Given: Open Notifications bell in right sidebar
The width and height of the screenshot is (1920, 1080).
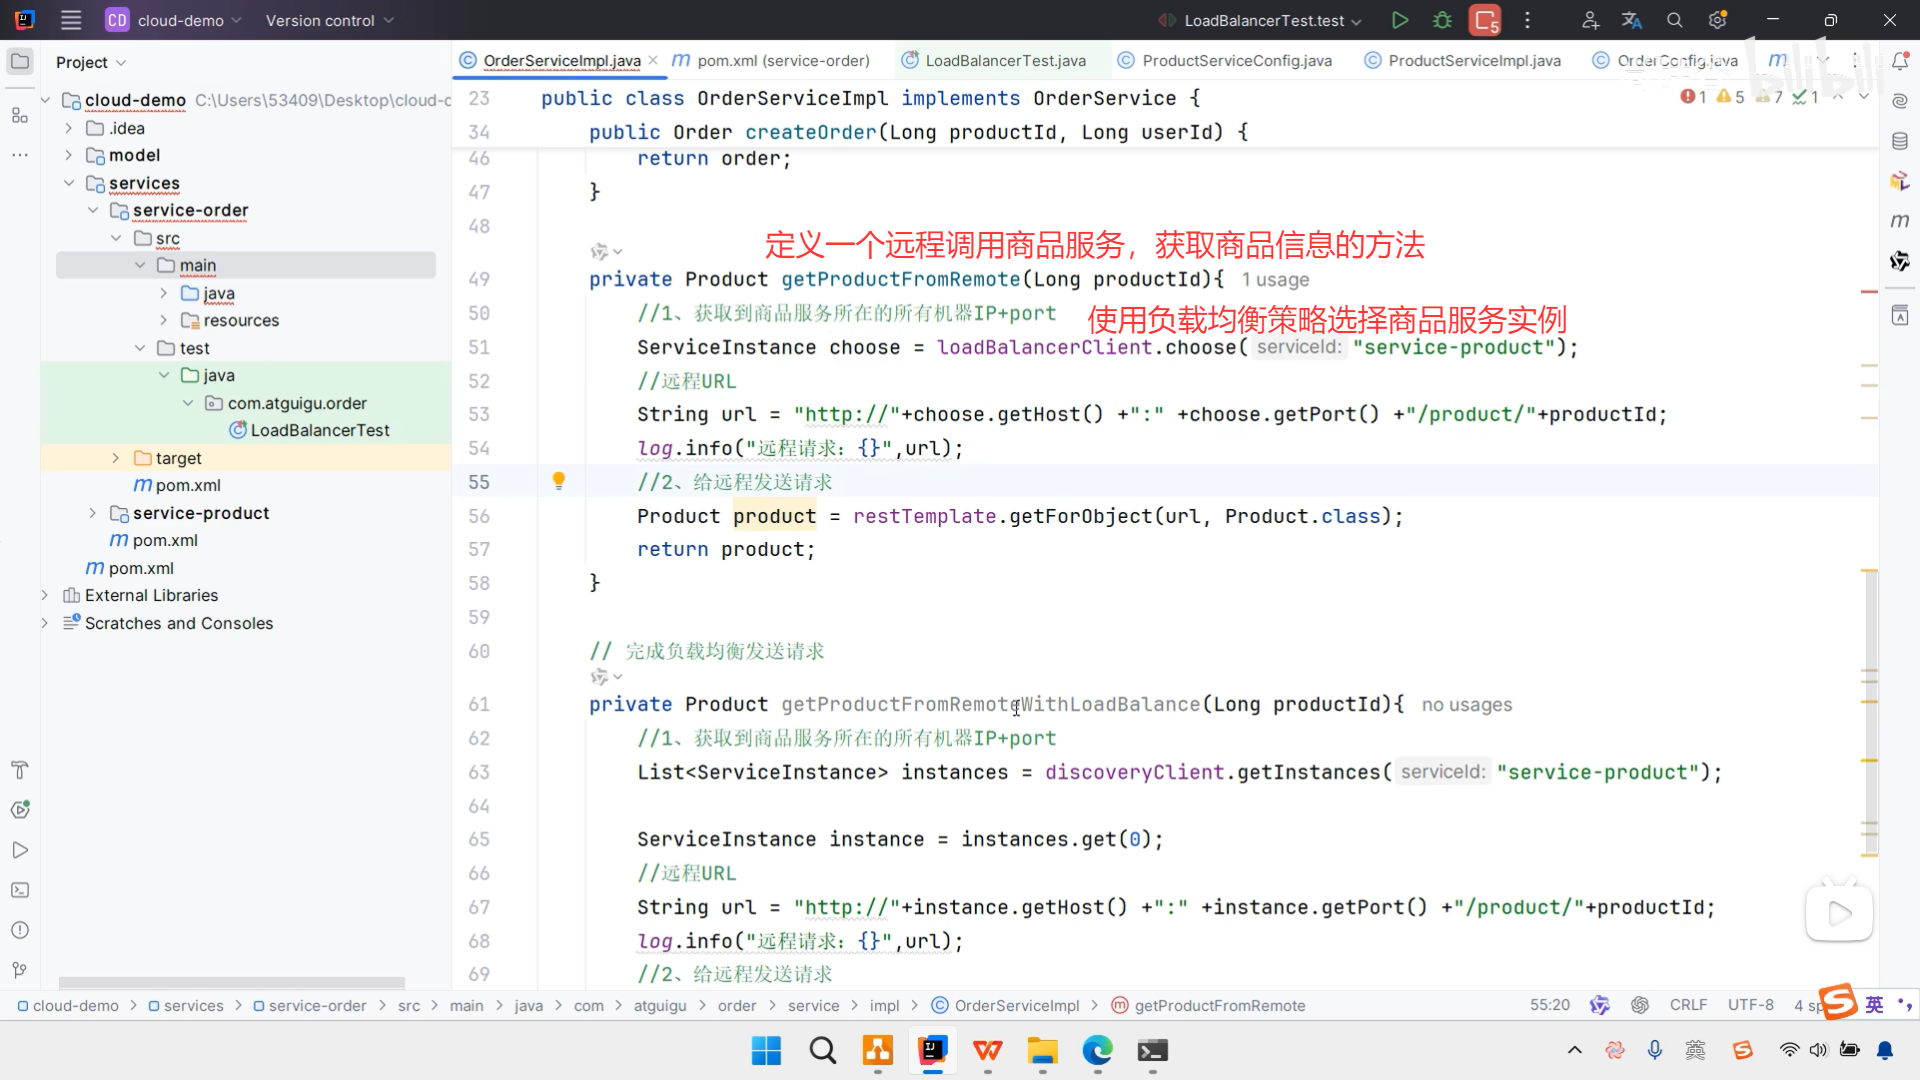Looking at the screenshot, I should coord(1900,61).
